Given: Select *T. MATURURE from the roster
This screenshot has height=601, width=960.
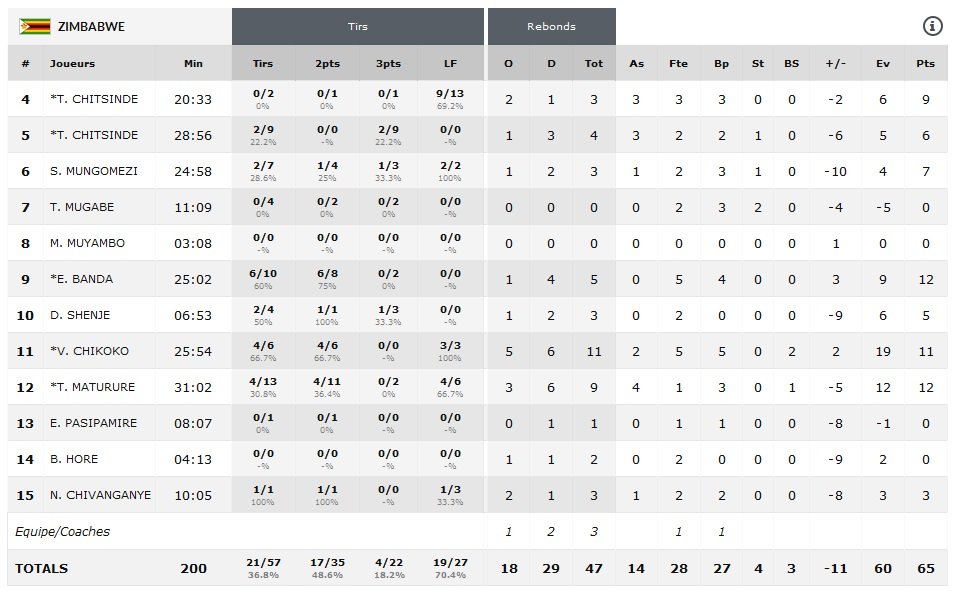Looking at the screenshot, I should [93, 387].
